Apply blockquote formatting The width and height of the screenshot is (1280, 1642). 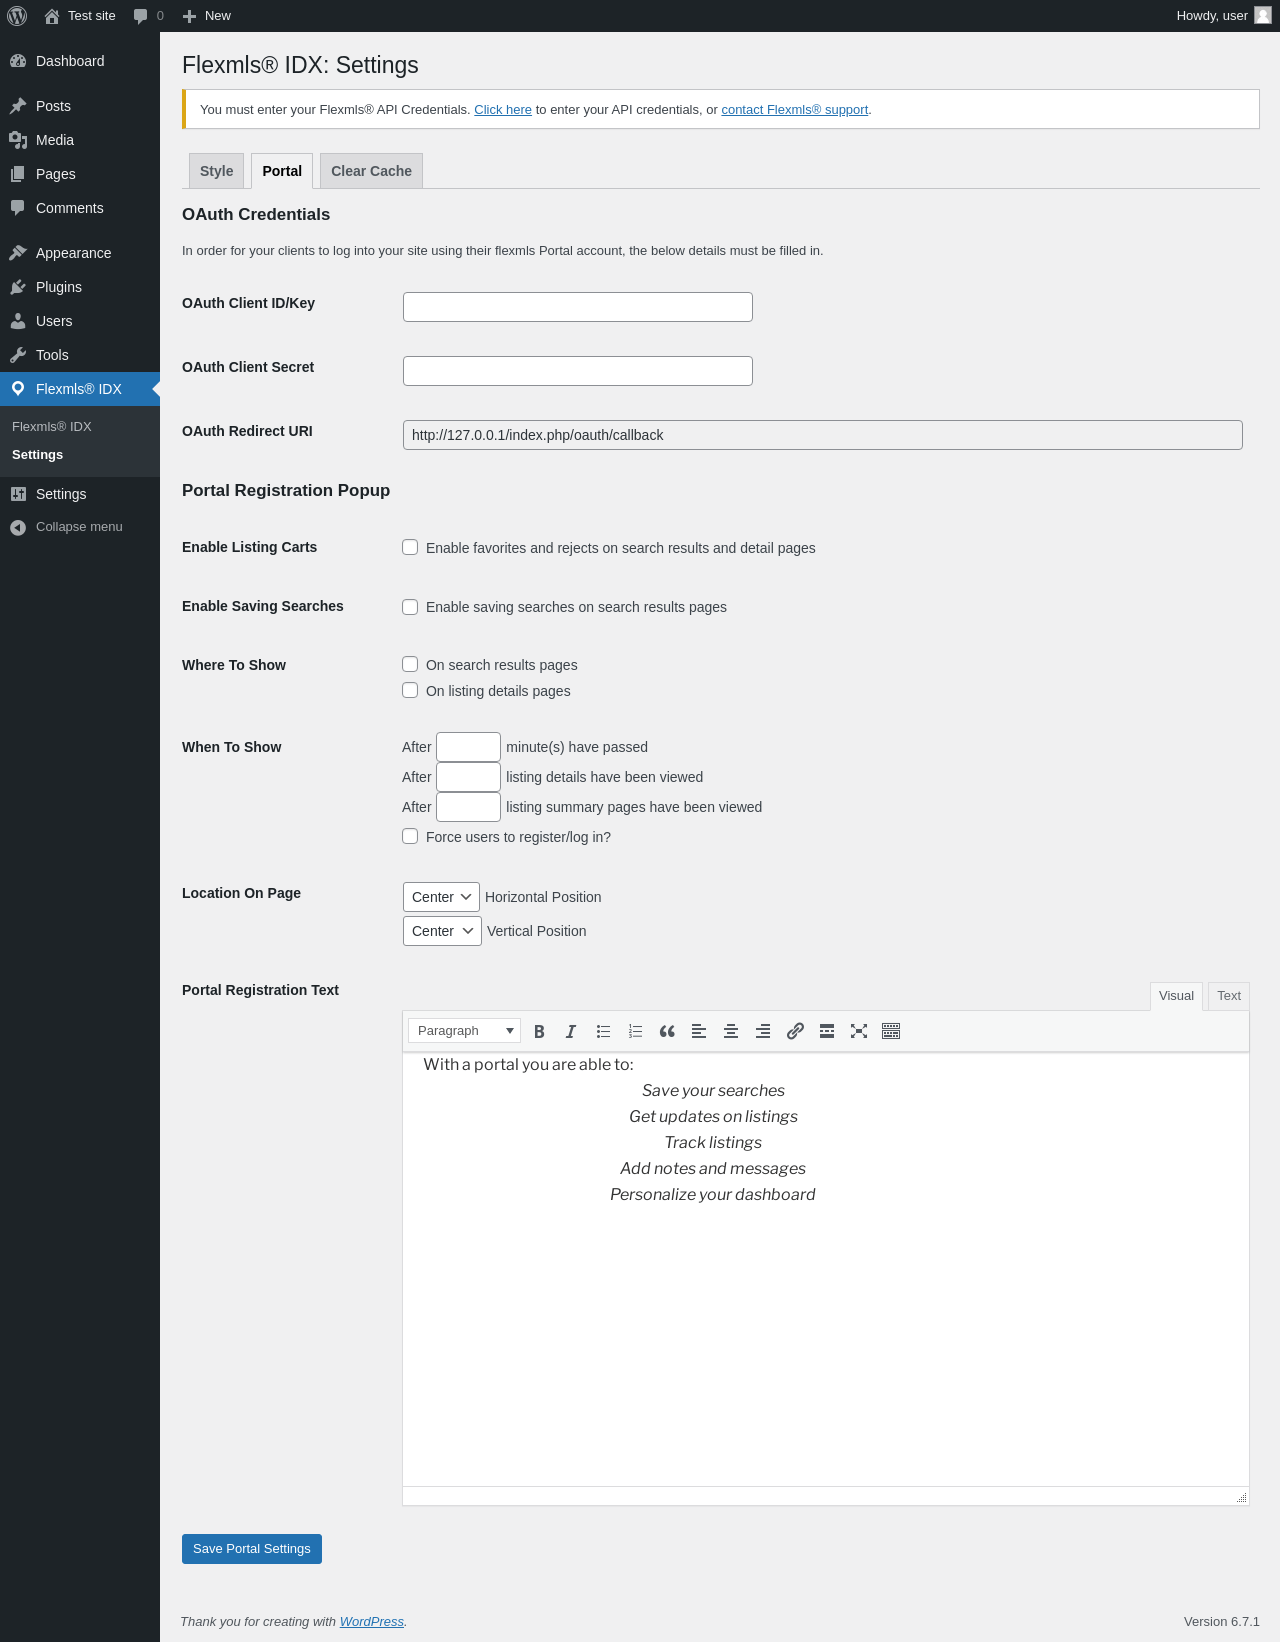pyautogui.click(x=667, y=1031)
